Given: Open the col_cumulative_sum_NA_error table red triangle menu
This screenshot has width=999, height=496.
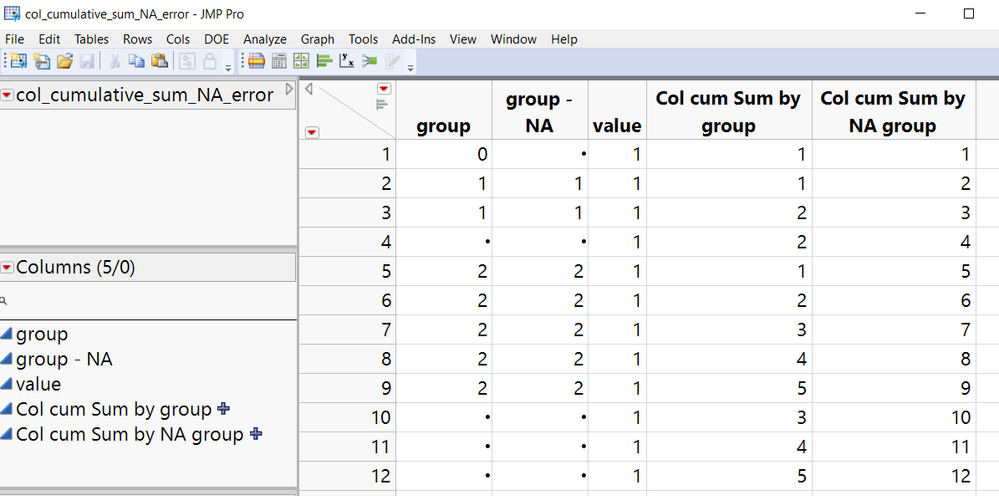Looking at the screenshot, I should pyautogui.click(x=8, y=95).
